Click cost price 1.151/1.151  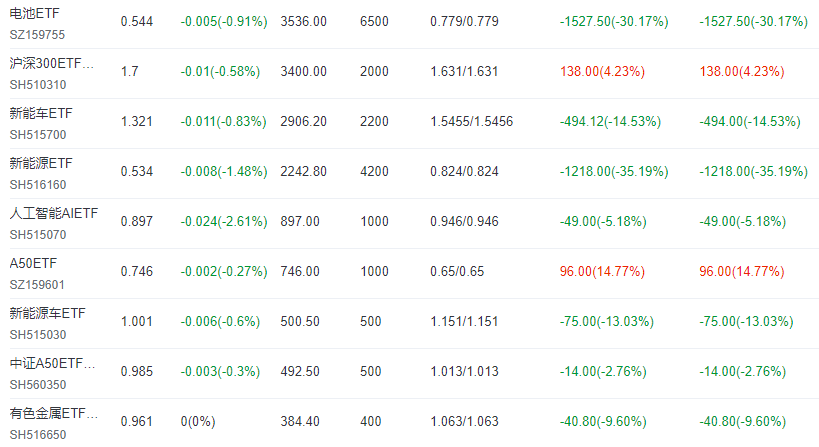(x=464, y=322)
